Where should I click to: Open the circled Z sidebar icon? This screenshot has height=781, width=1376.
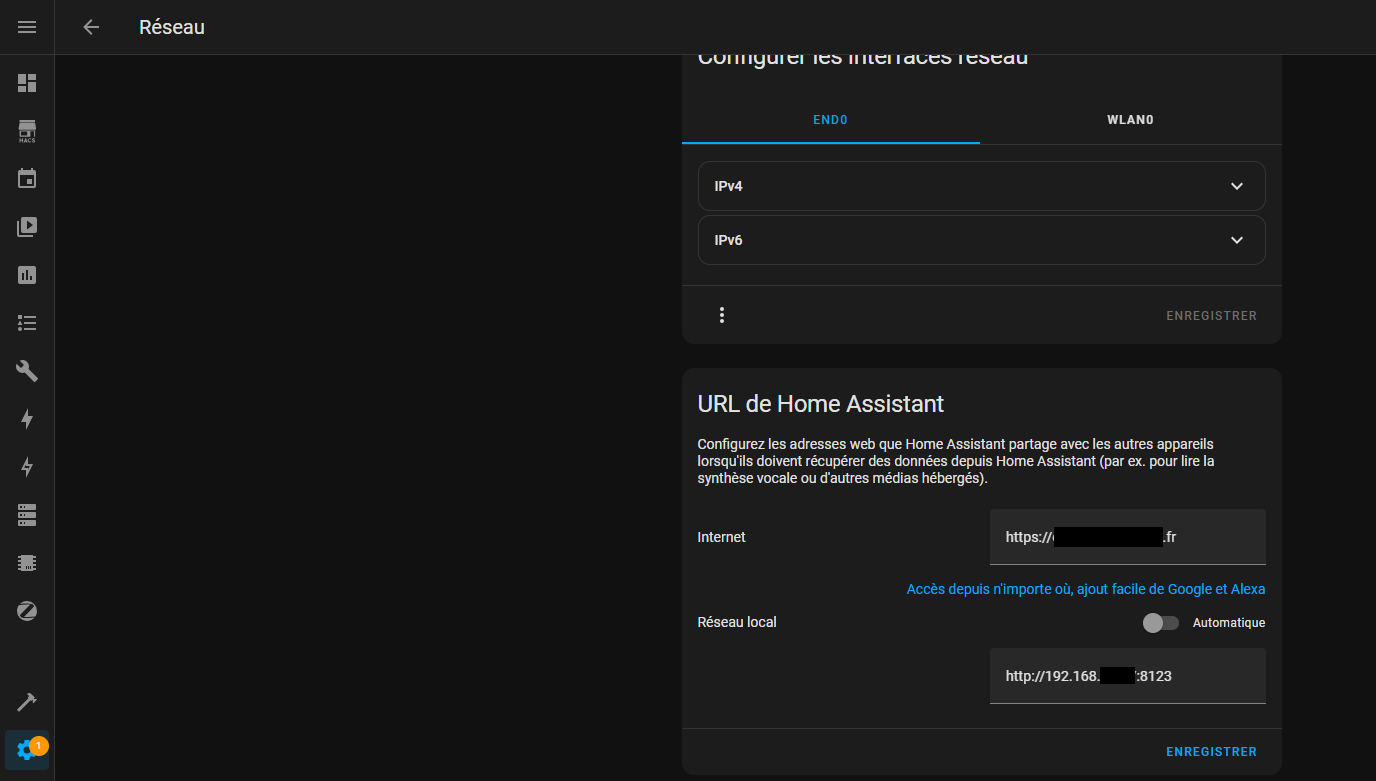tap(27, 611)
